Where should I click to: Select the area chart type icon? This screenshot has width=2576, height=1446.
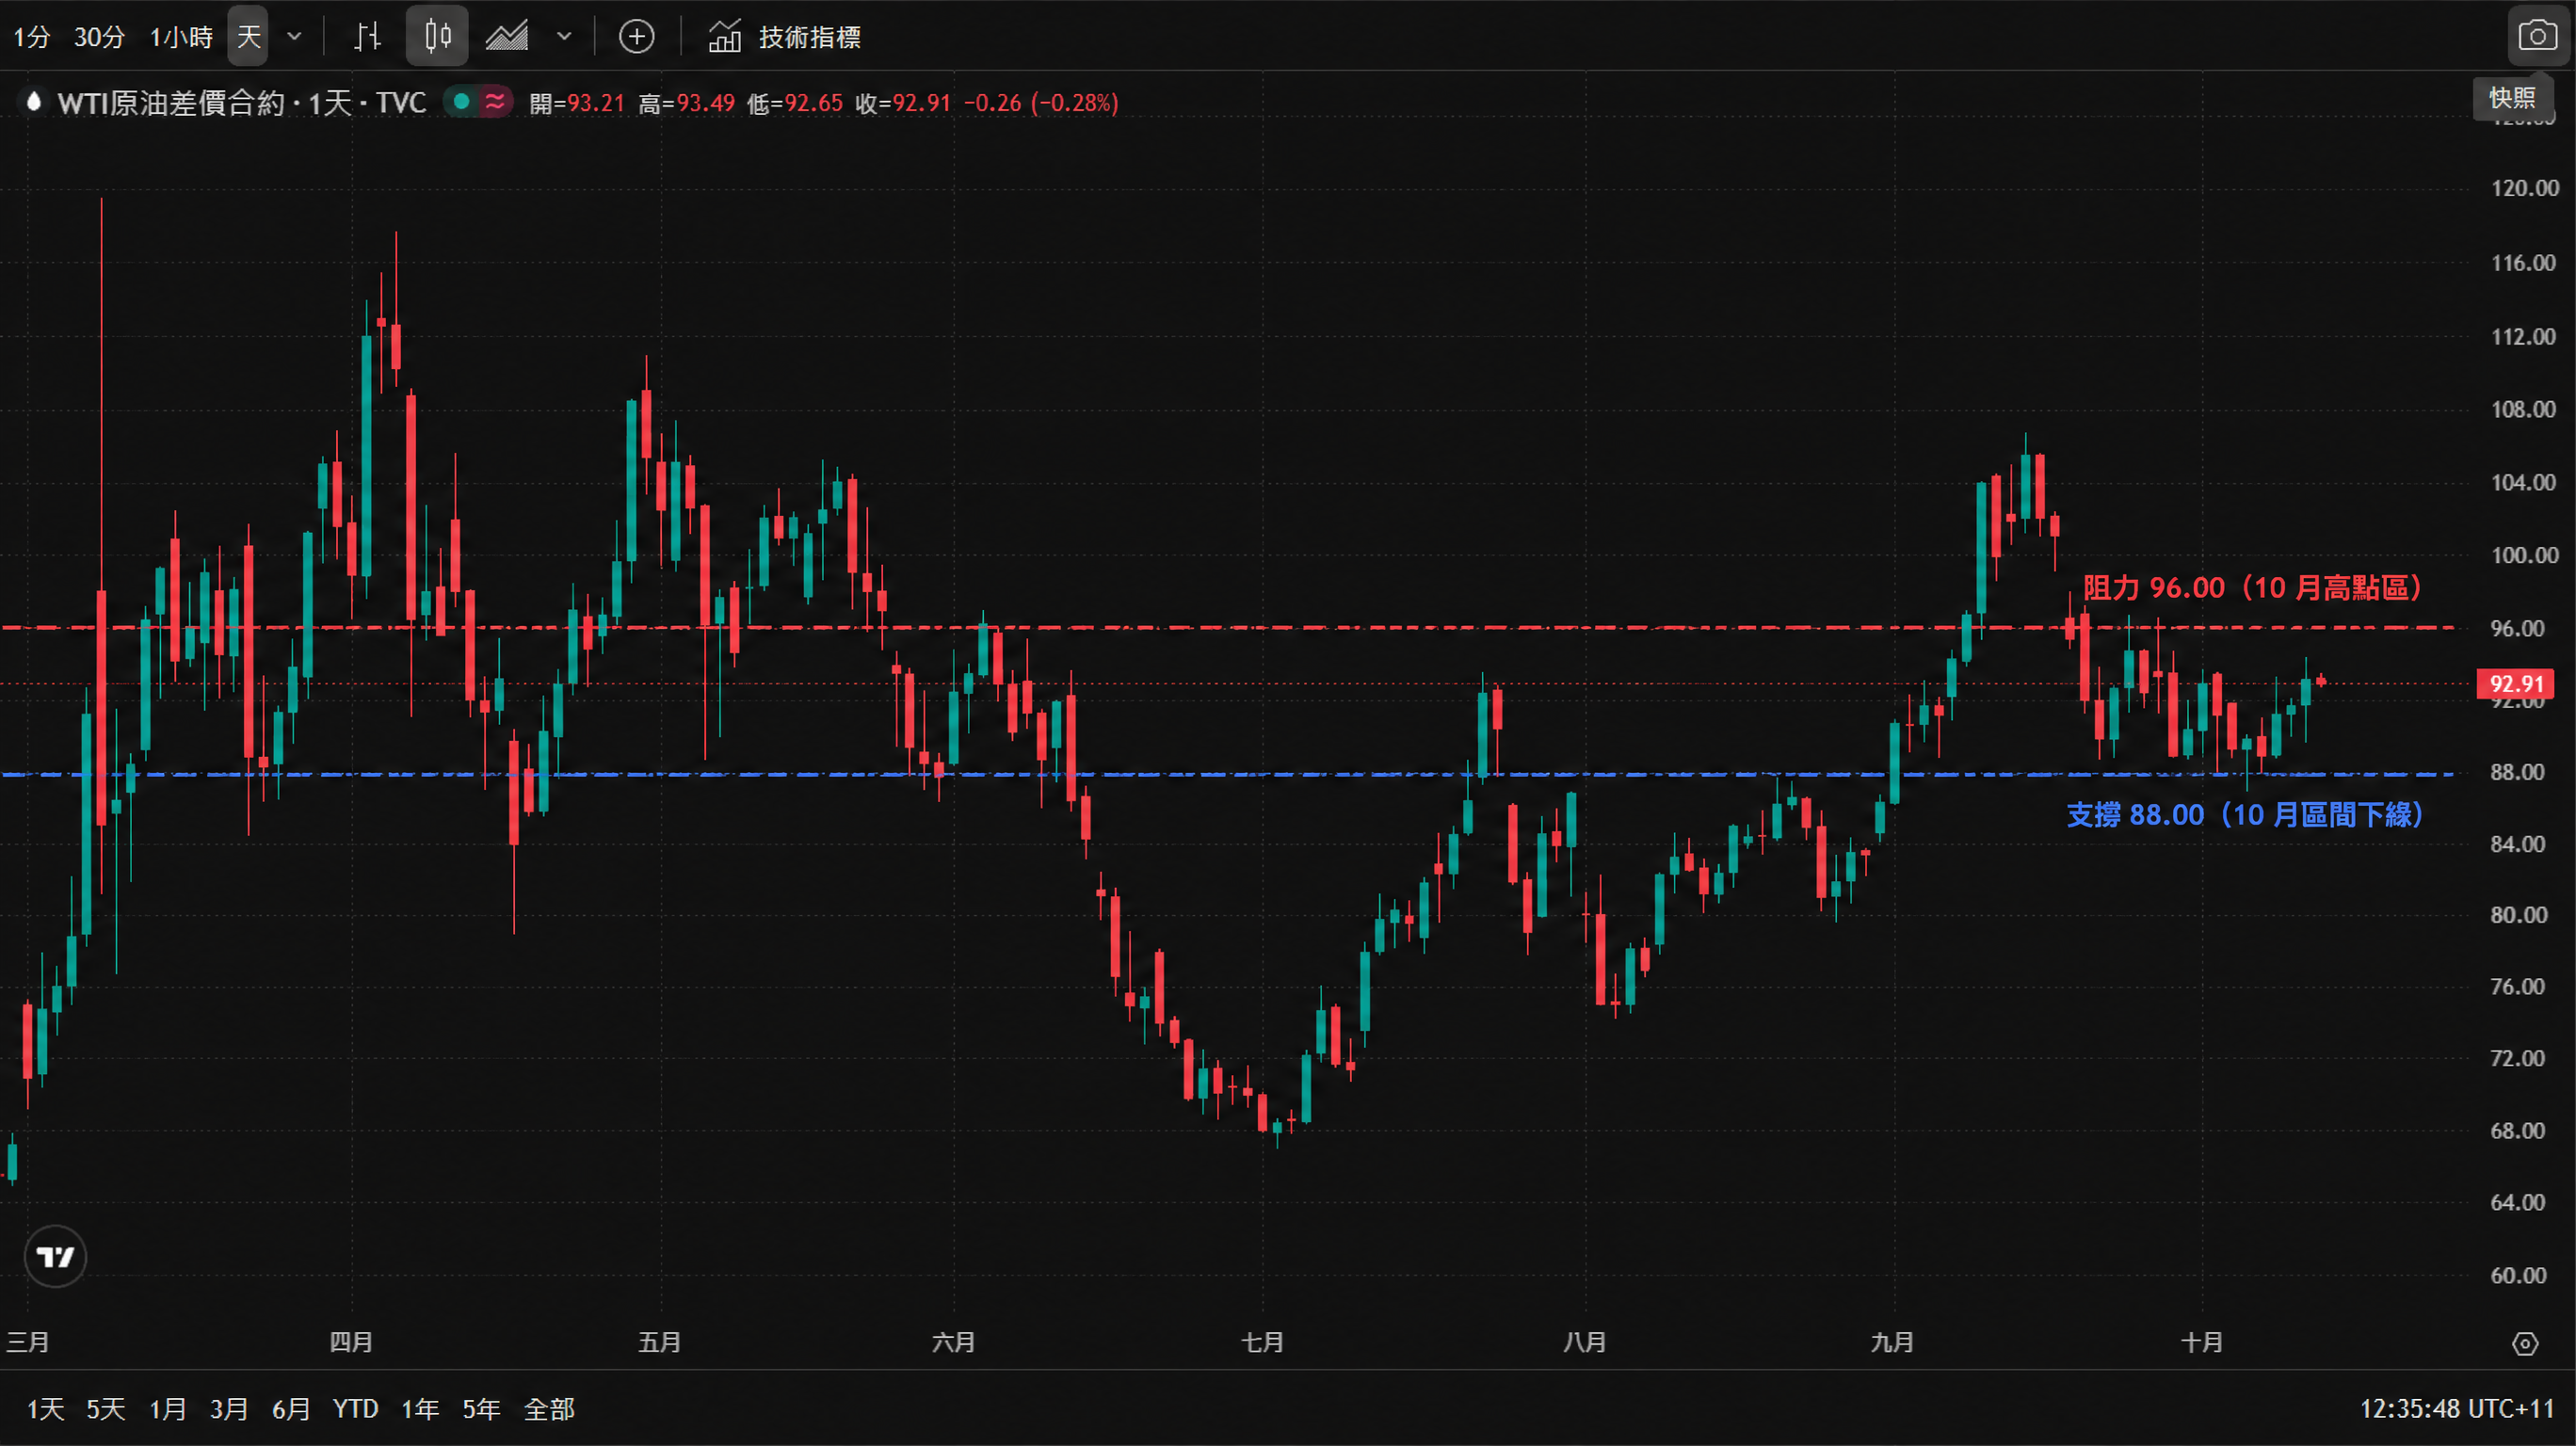(507, 37)
